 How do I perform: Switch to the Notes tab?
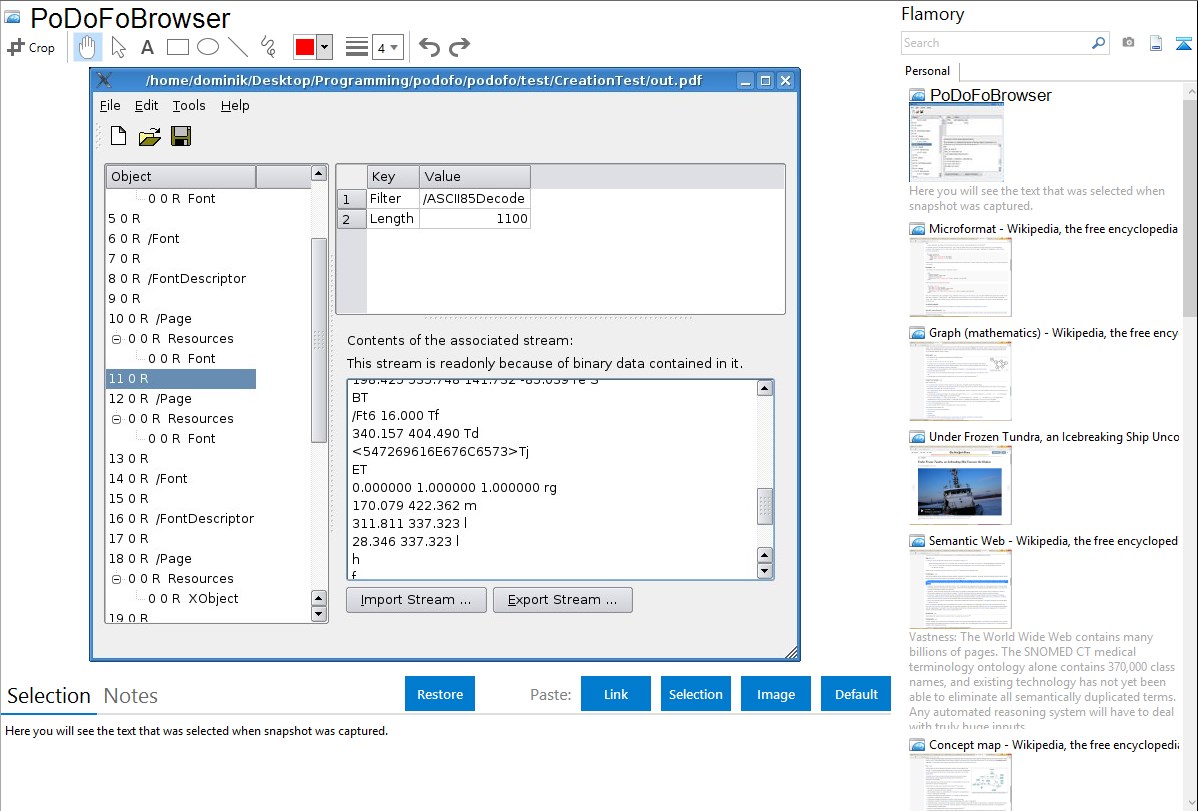click(131, 696)
